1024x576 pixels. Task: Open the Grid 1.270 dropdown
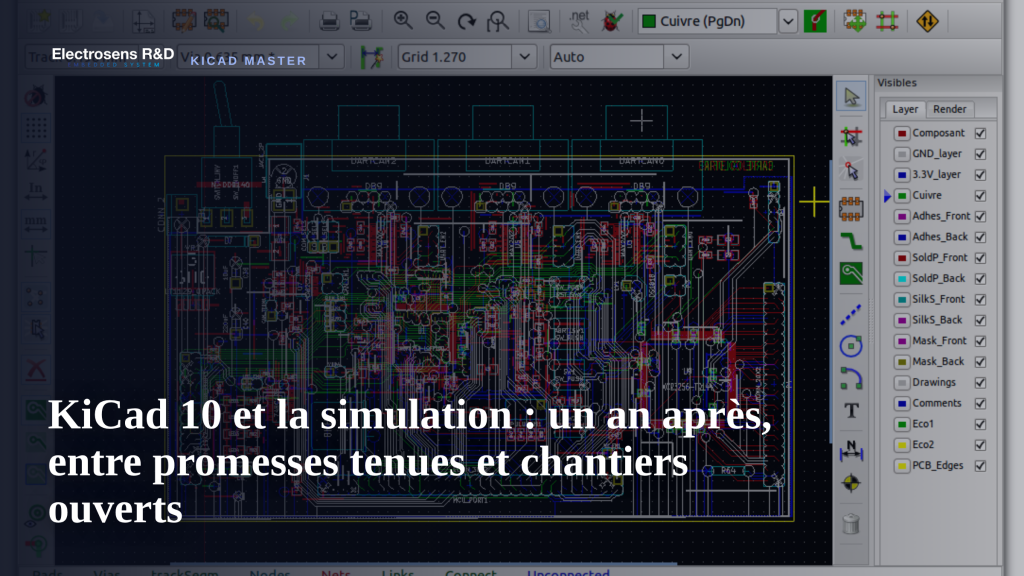tap(524, 57)
